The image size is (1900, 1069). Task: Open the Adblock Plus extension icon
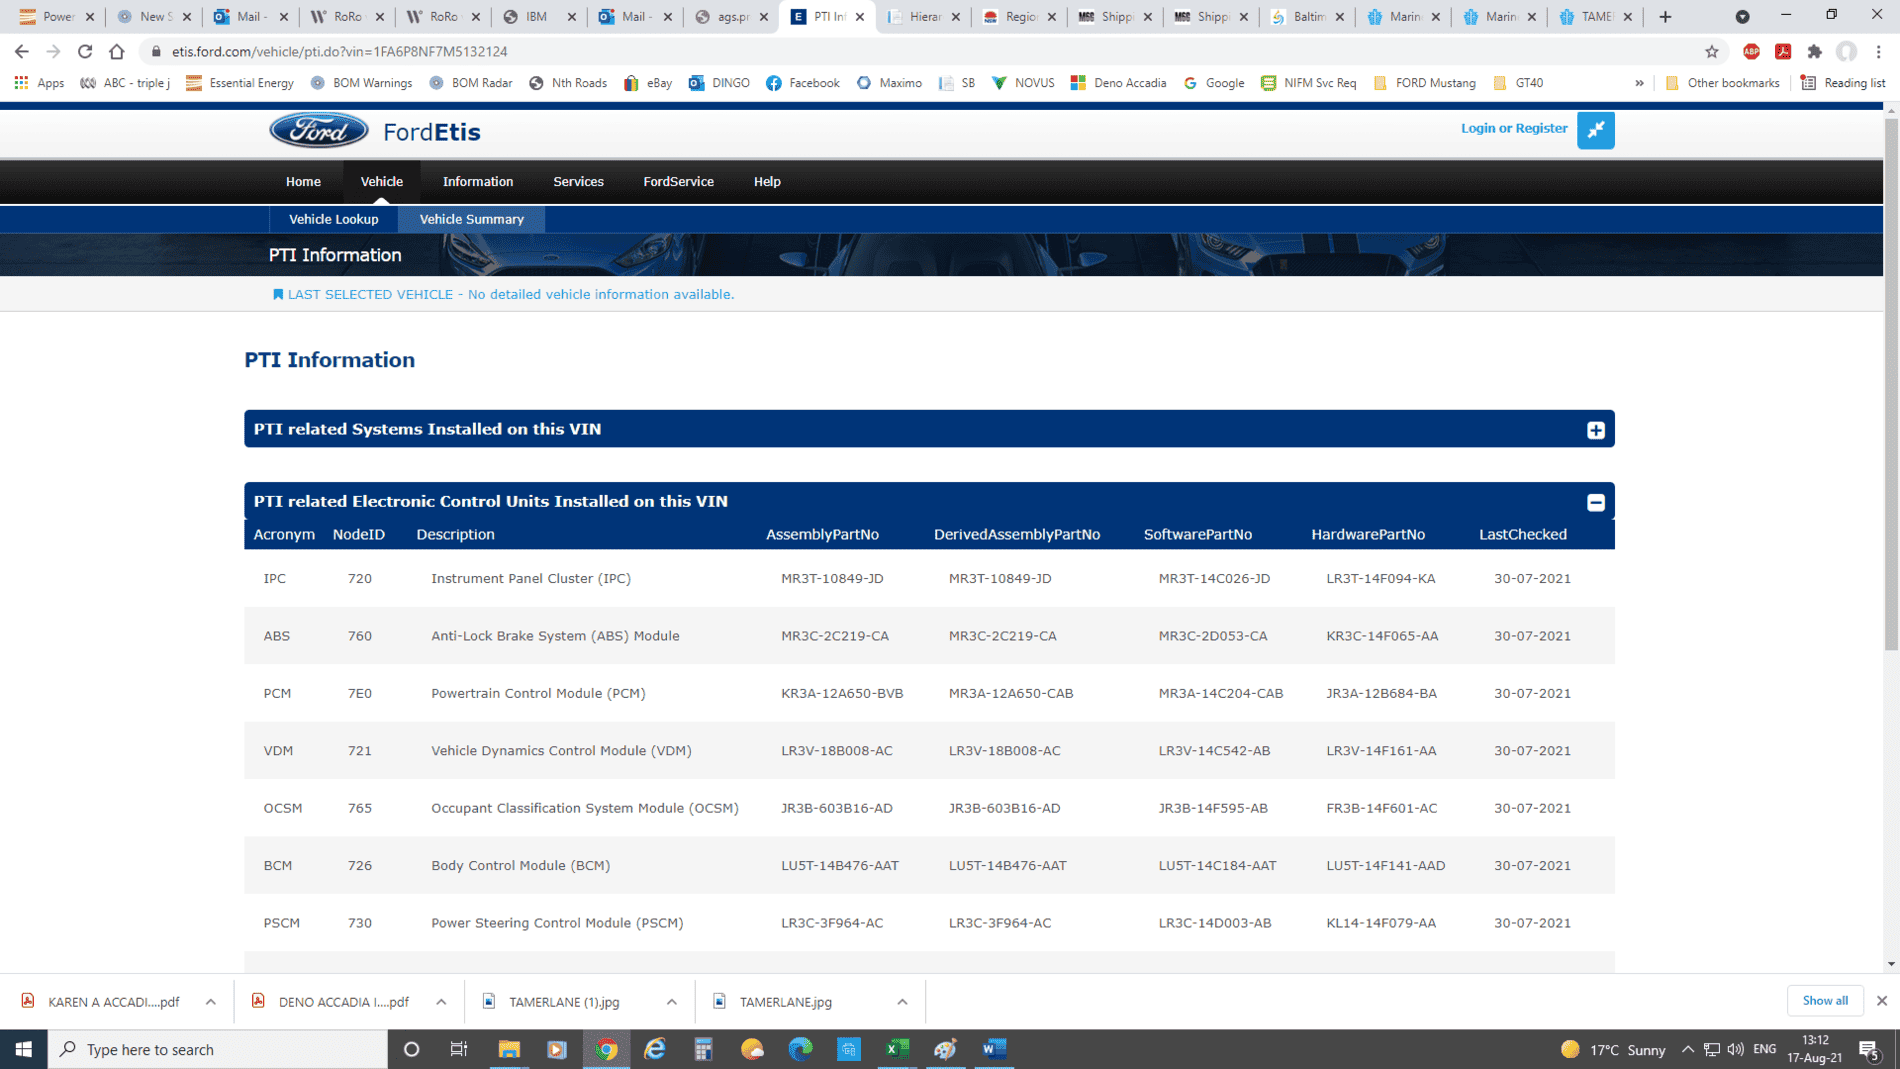pyautogui.click(x=1751, y=51)
